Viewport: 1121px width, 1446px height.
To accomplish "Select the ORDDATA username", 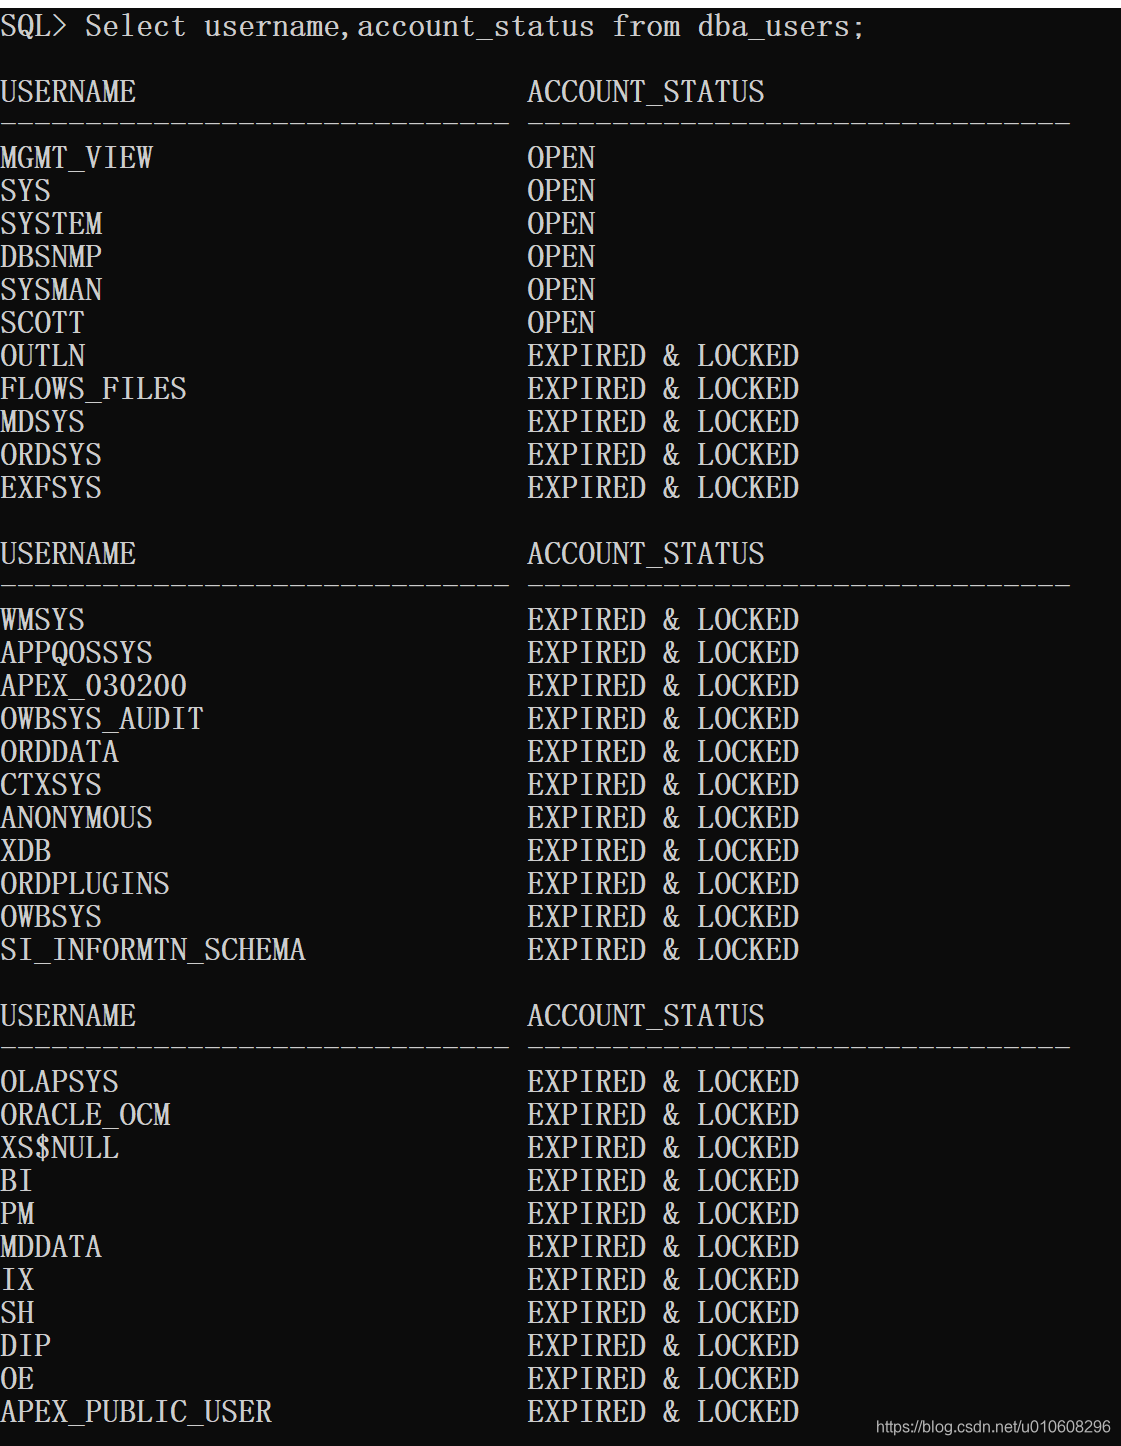I will point(60,752).
